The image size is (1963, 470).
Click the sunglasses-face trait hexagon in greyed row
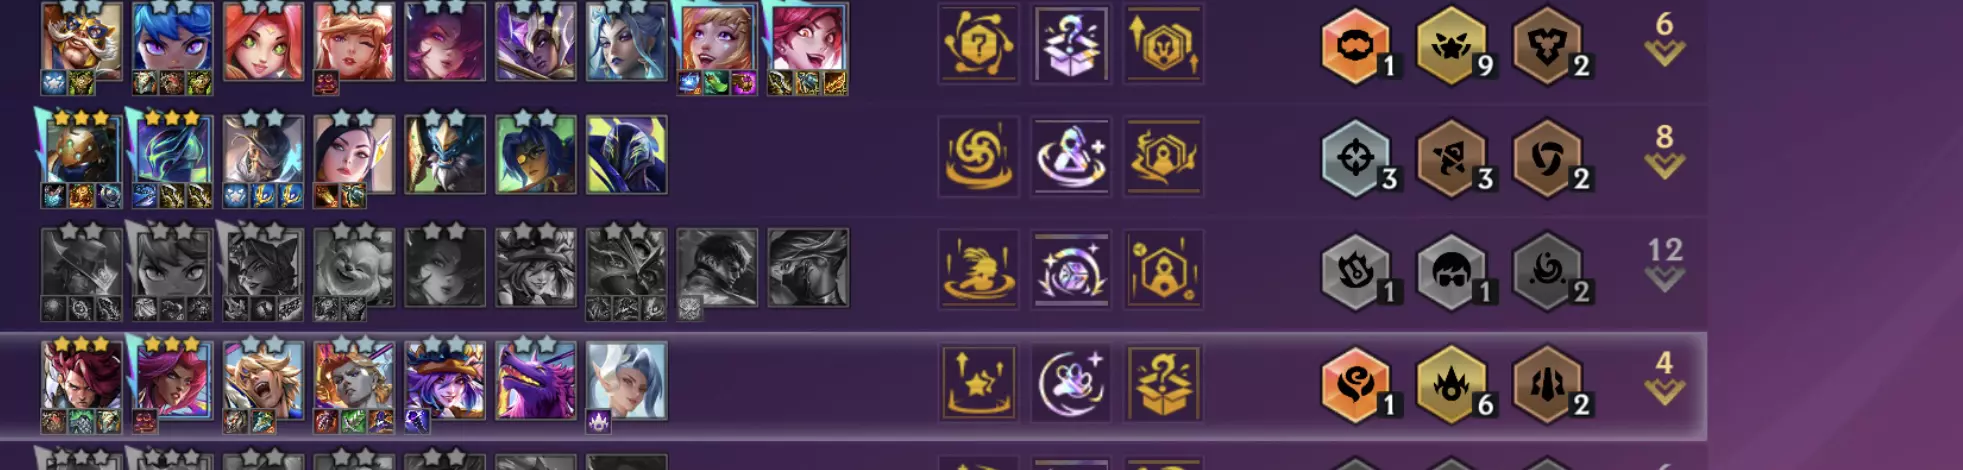click(1453, 271)
